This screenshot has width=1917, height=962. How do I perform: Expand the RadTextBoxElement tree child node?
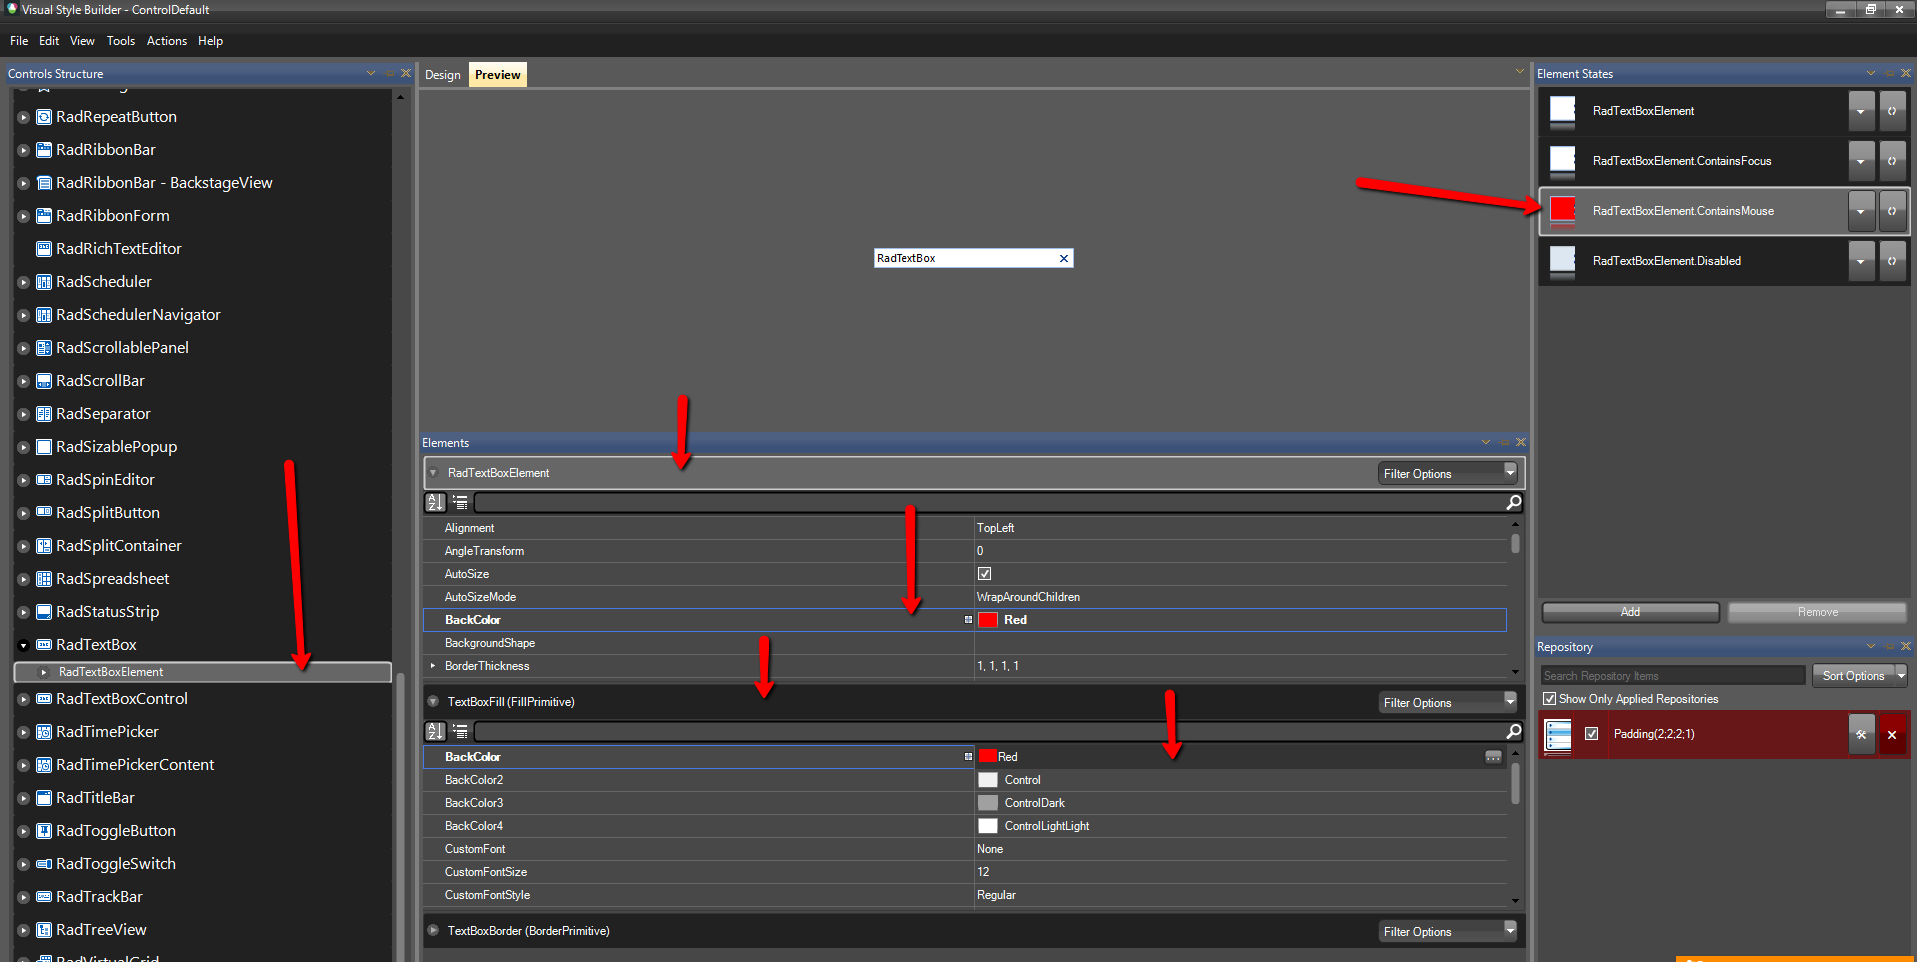[x=43, y=672]
